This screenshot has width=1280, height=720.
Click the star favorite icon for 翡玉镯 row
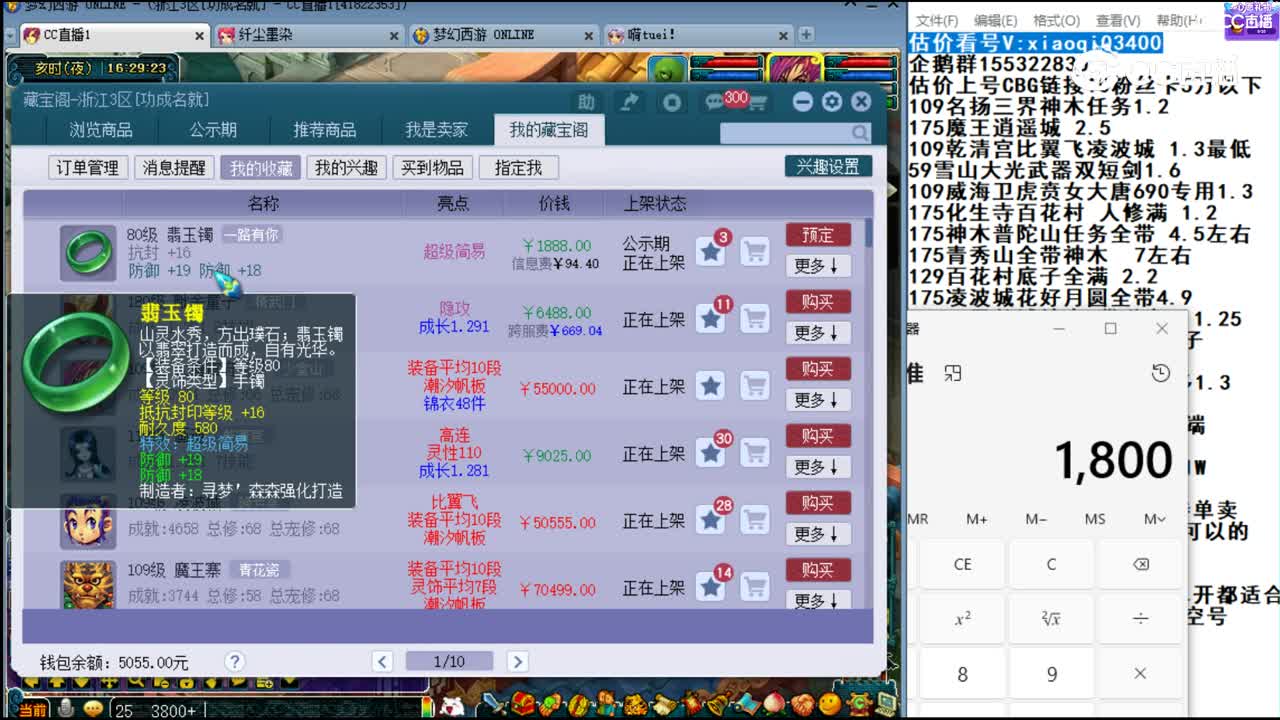711,252
